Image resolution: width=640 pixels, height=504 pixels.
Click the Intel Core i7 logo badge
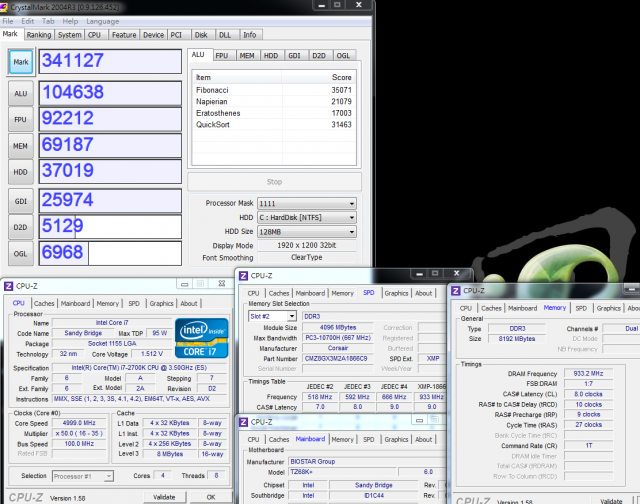pyautogui.click(x=202, y=338)
